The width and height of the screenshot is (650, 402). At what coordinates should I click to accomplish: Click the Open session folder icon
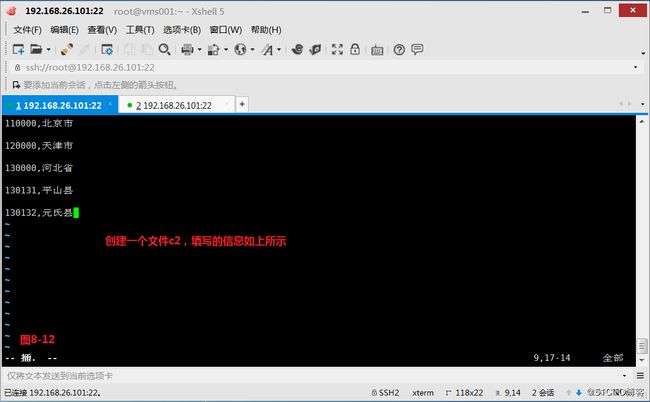pyautogui.click(x=36, y=49)
